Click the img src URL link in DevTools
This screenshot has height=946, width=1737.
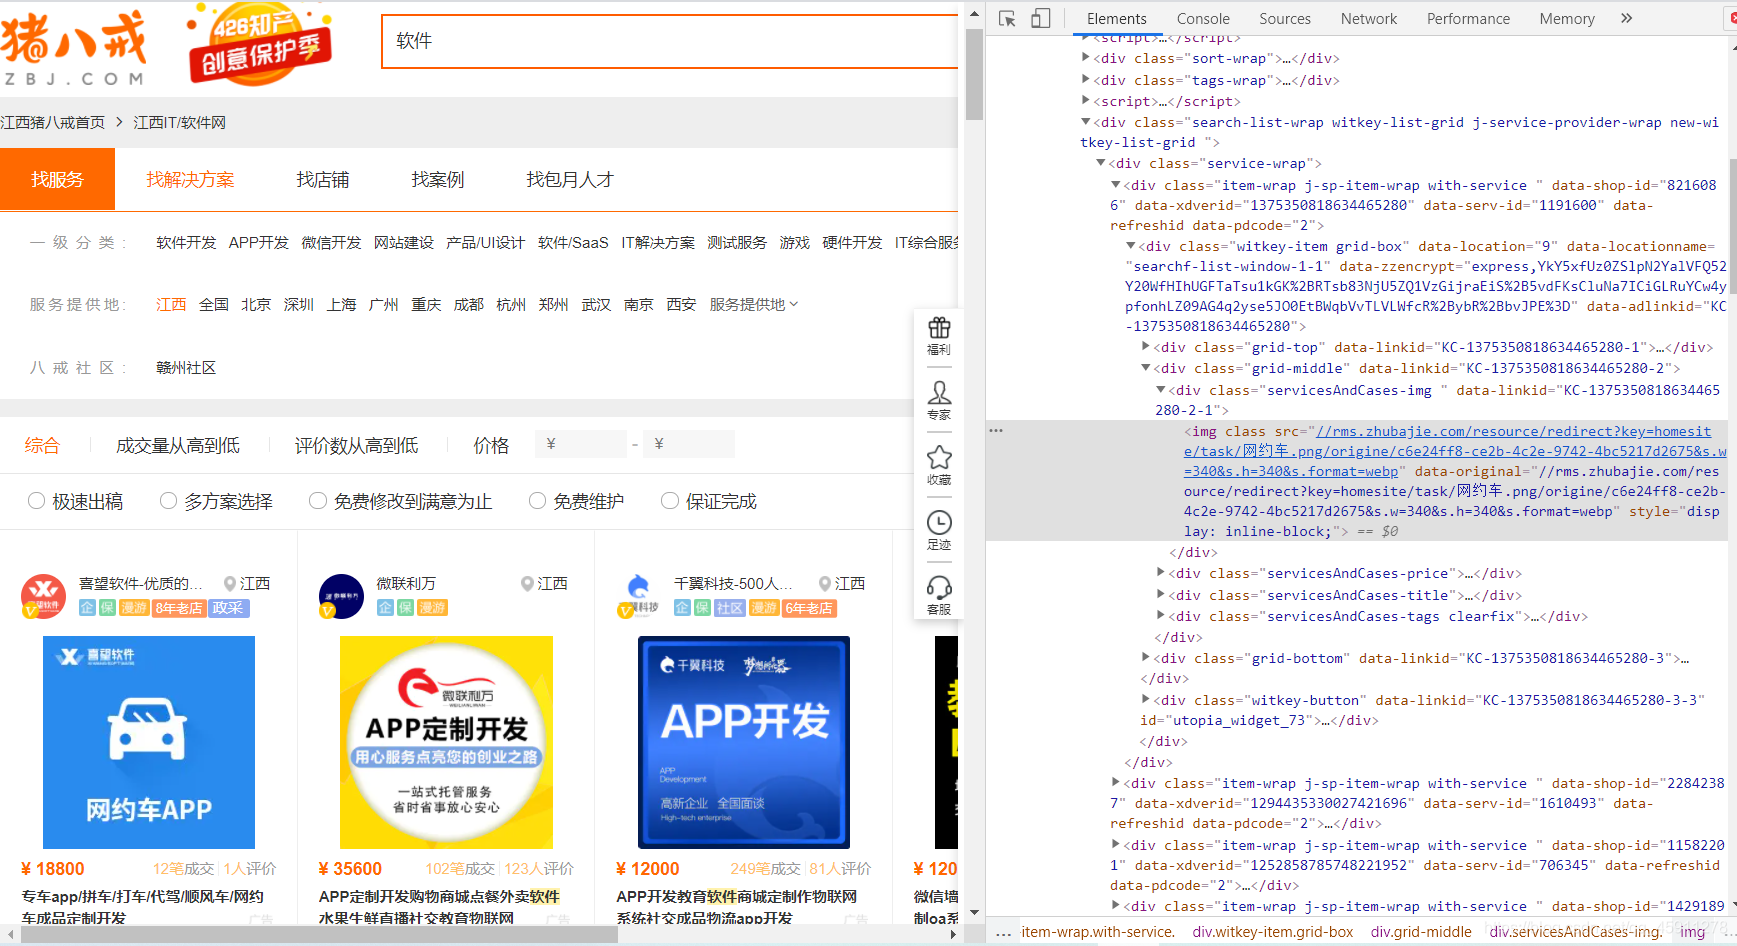pyautogui.click(x=1455, y=451)
